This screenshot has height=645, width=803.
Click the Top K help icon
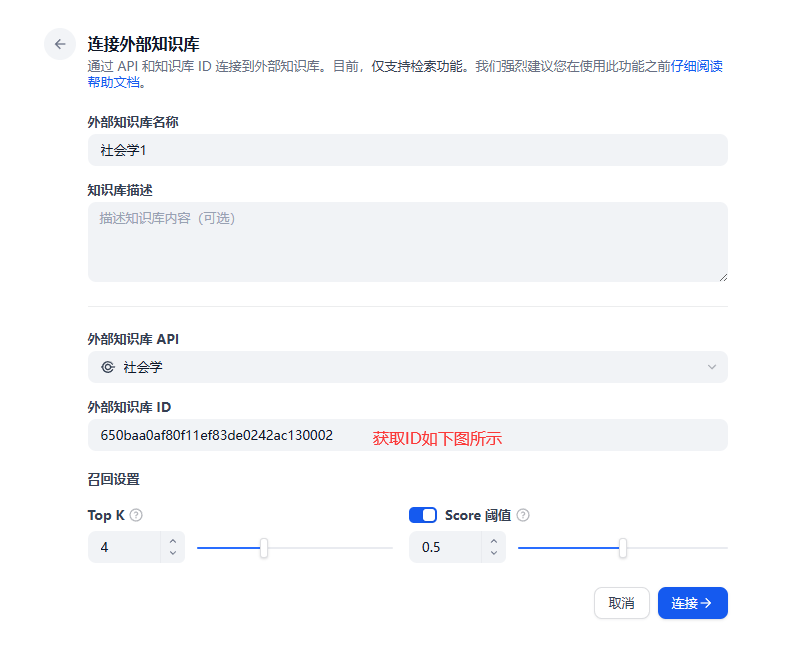[x=136, y=515]
